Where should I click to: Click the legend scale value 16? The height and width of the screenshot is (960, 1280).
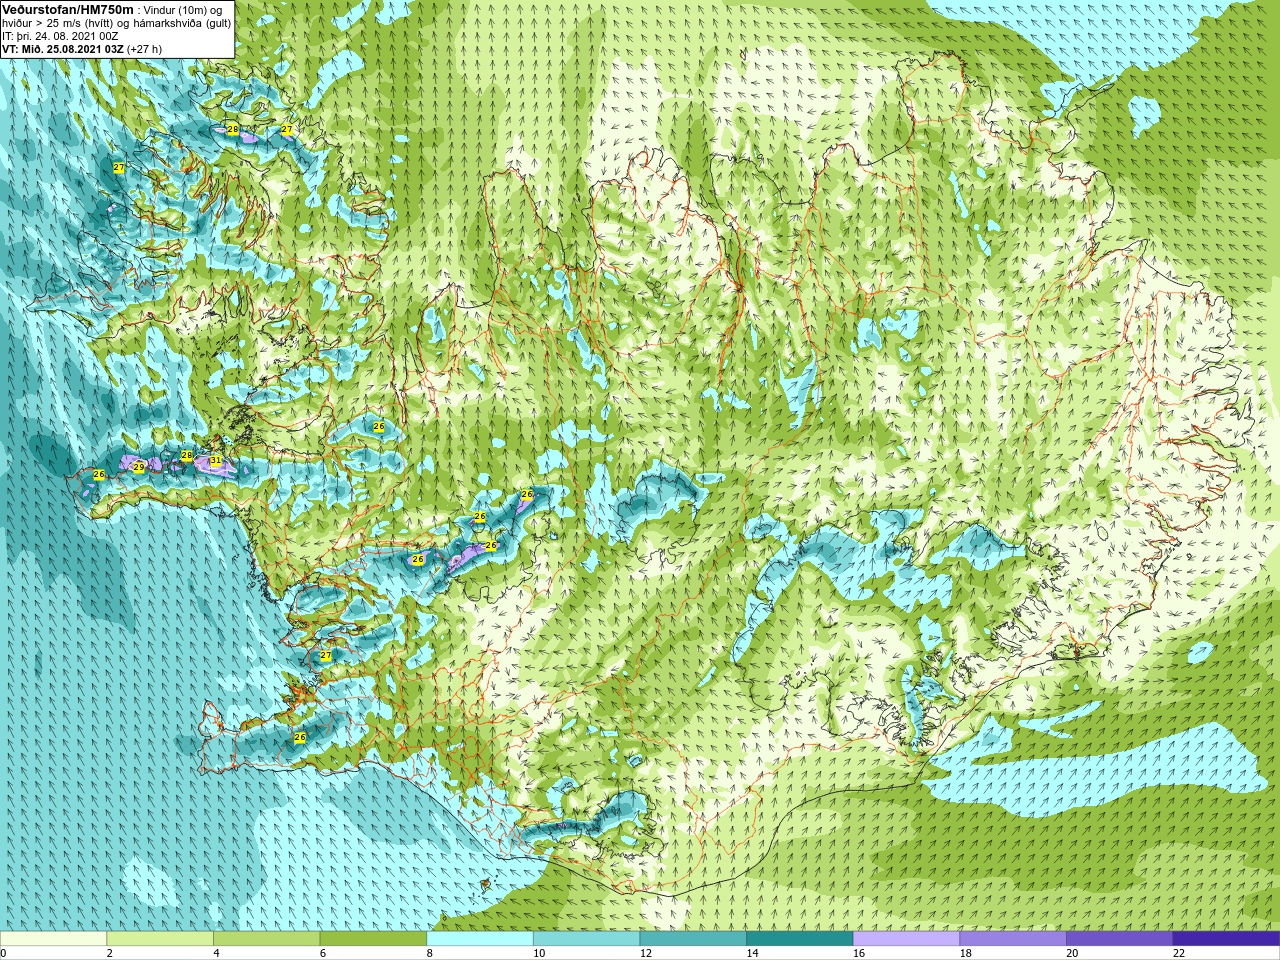(x=859, y=953)
